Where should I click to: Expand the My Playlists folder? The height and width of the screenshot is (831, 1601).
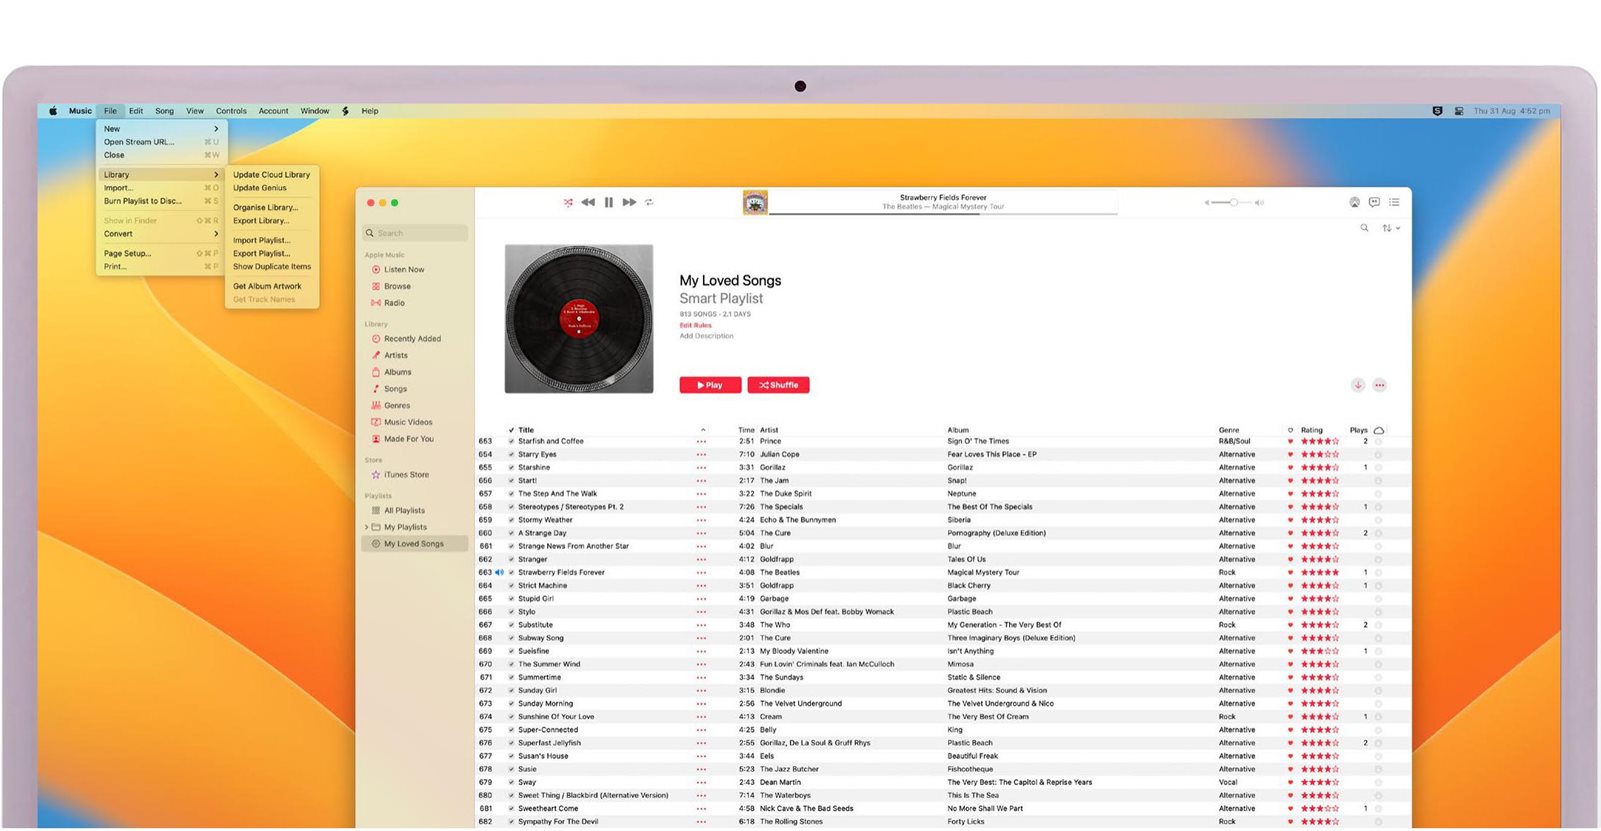pyautogui.click(x=366, y=527)
